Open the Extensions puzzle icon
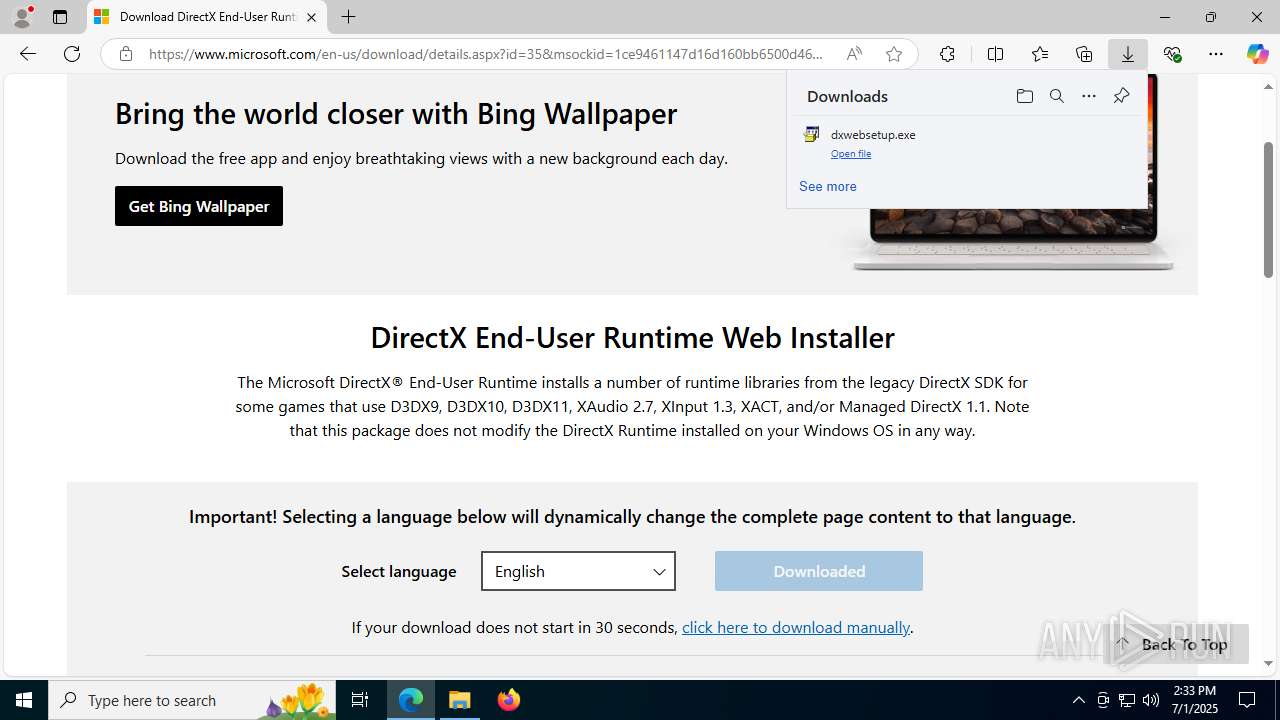 click(x=947, y=54)
